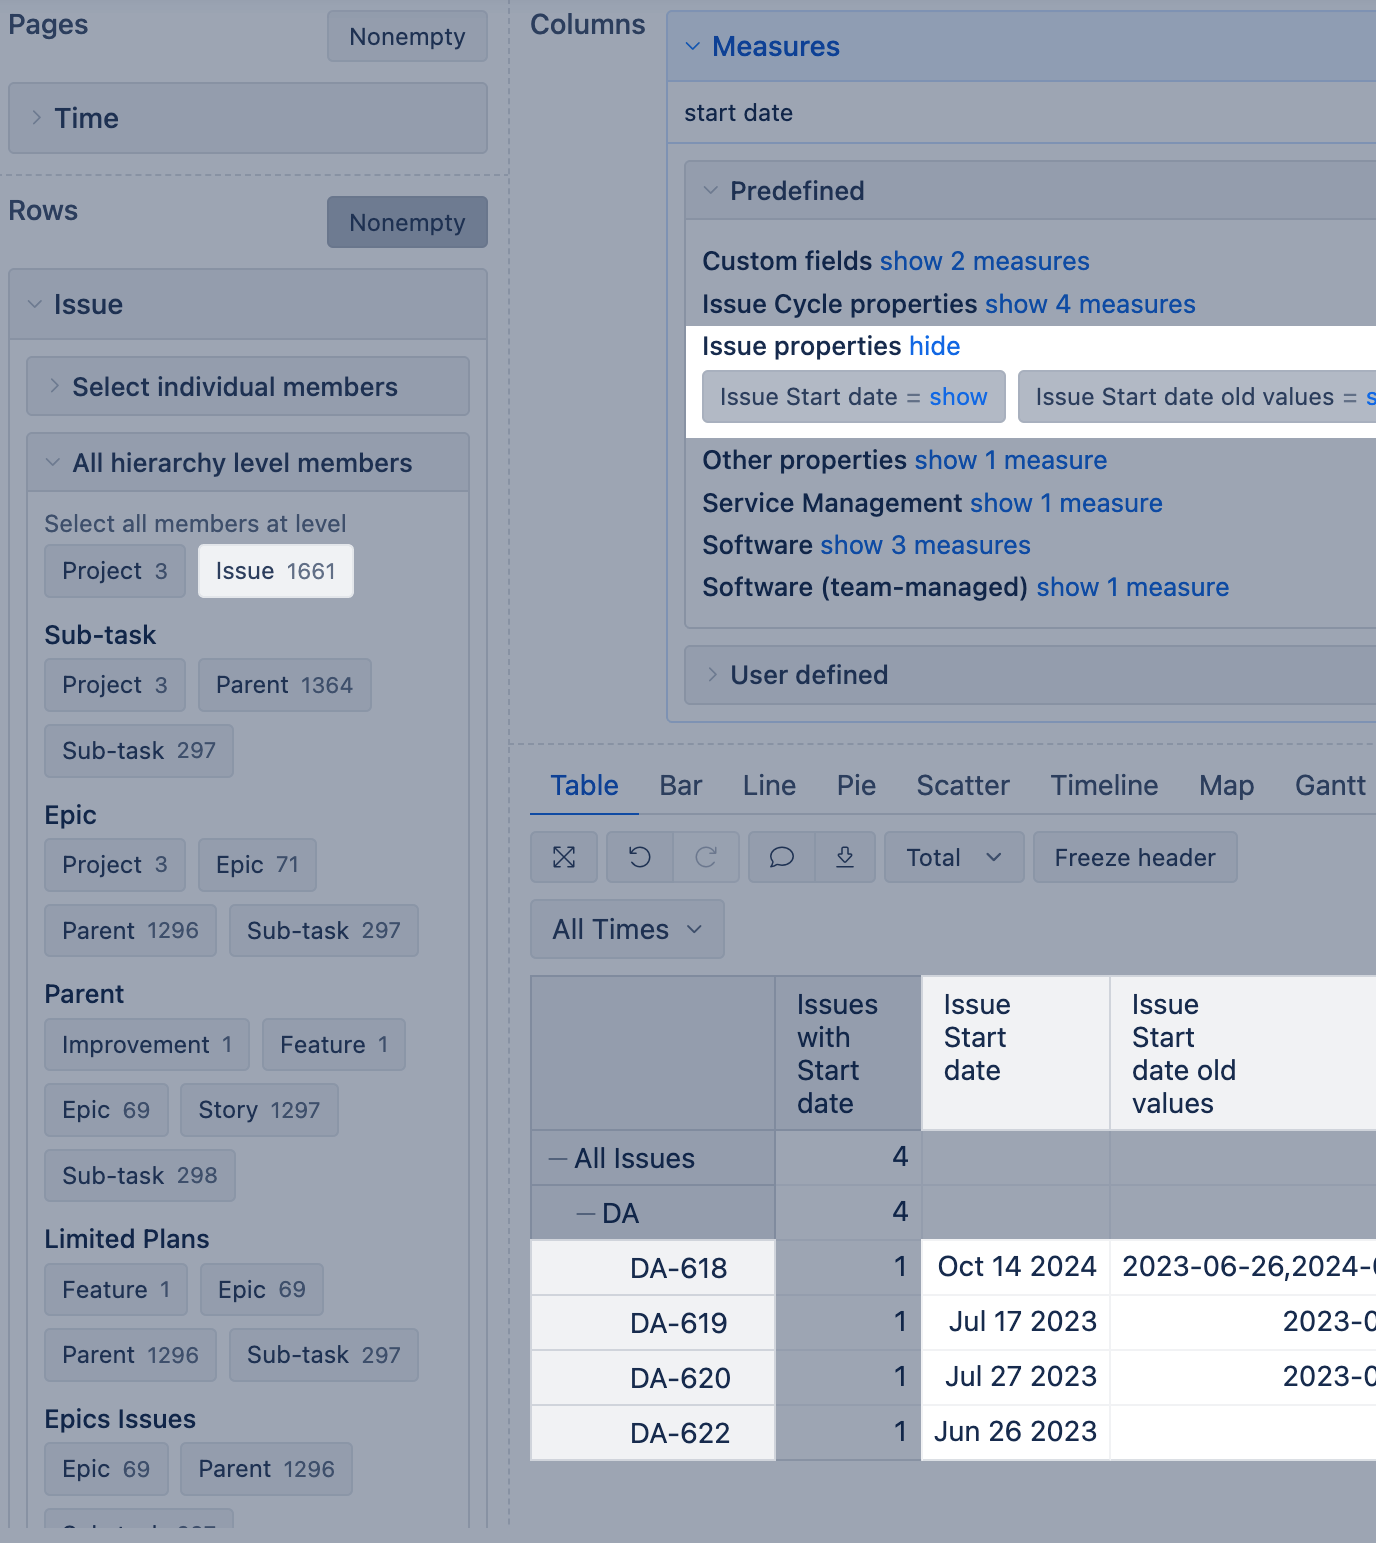The height and width of the screenshot is (1543, 1376).
Task: Show 1 Other properties measure
Action: [1010, 460]
